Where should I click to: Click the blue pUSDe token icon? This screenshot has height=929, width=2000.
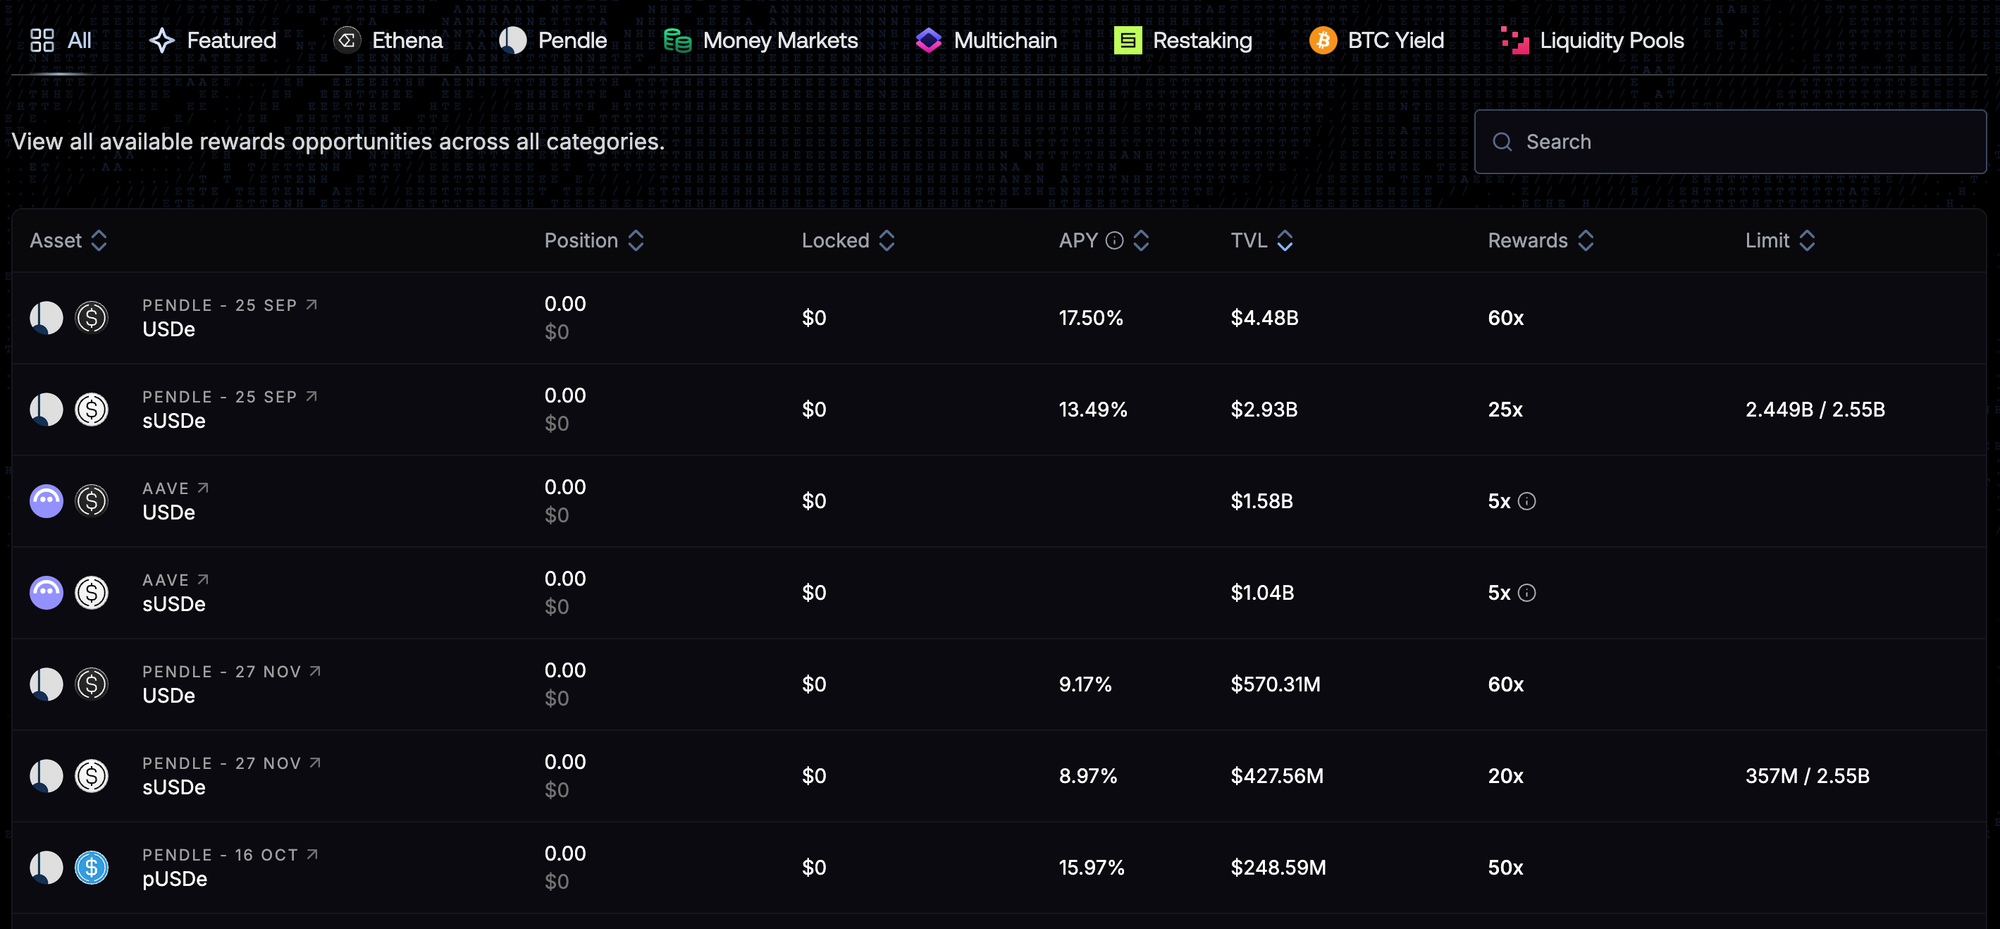coord(92,868)
